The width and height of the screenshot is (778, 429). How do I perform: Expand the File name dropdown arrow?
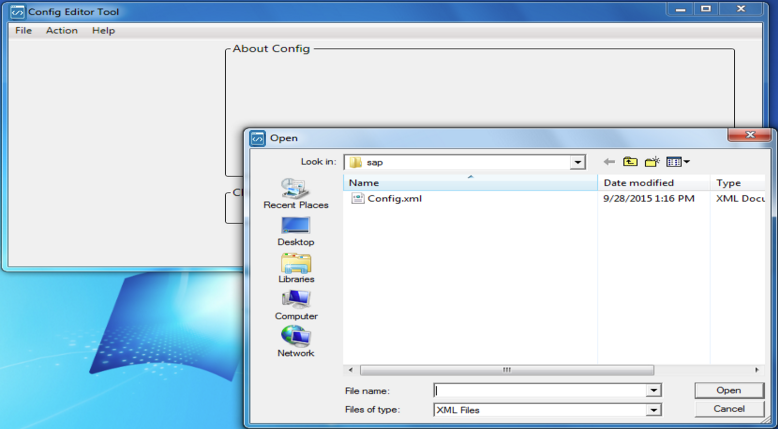(654, 391)
